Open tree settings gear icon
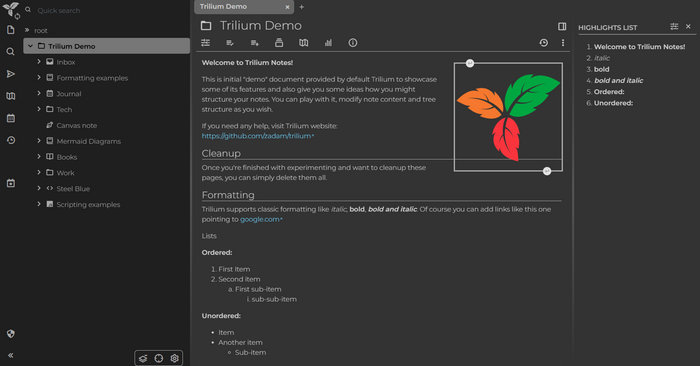The width and height of the screenshot is (700, 366). coord(175,358)
